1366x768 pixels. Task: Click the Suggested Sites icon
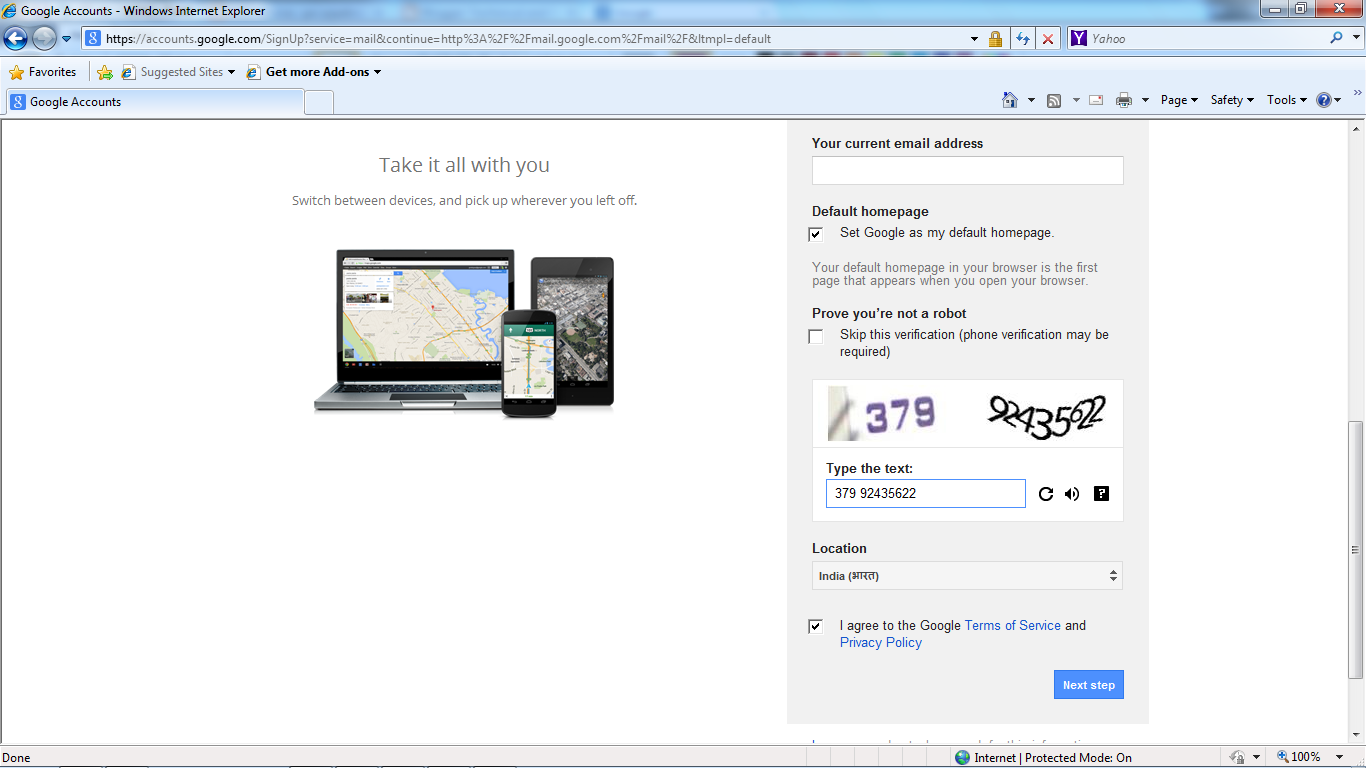coord(128,72)
